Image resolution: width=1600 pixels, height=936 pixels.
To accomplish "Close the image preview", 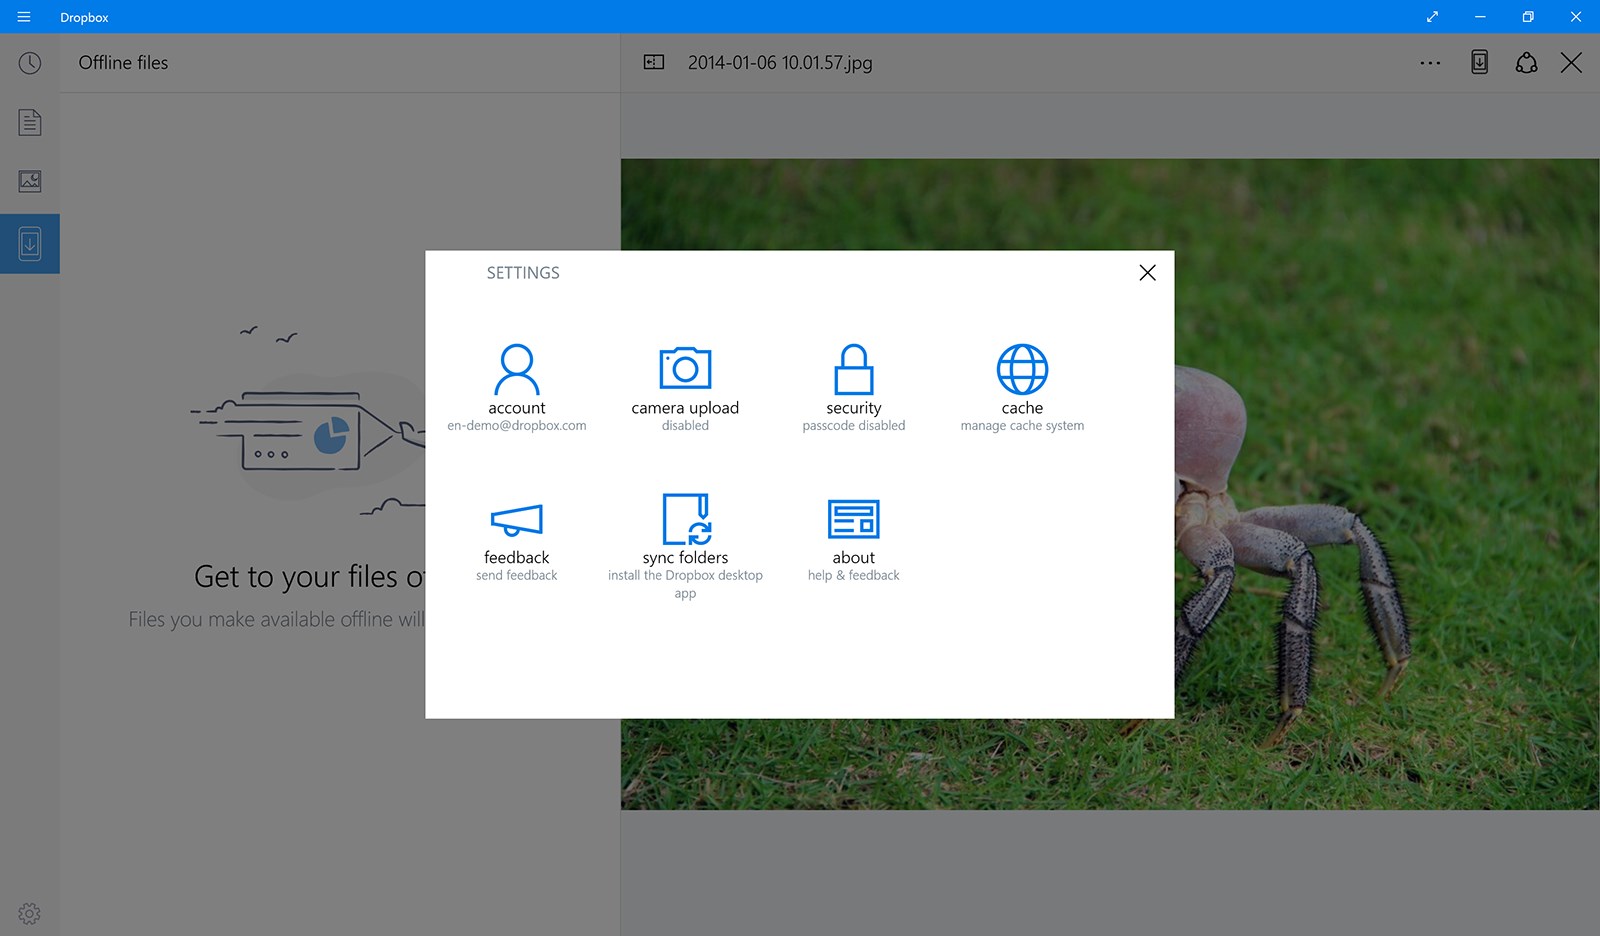I will click(1571, 63).
